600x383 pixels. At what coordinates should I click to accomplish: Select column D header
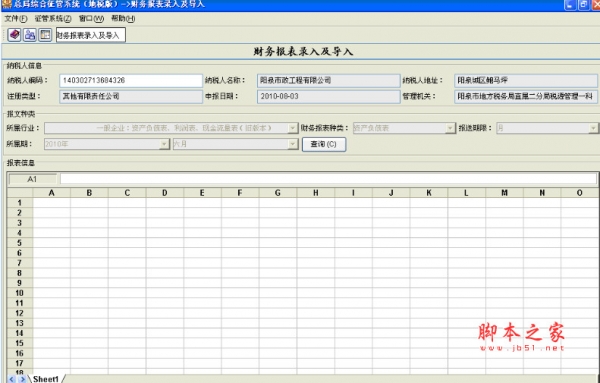pos(165,193)
